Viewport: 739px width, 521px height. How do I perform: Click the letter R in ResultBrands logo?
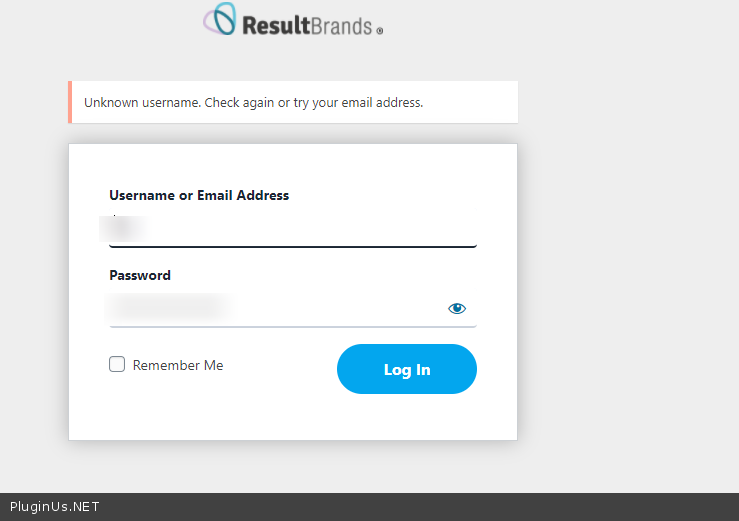251,25
